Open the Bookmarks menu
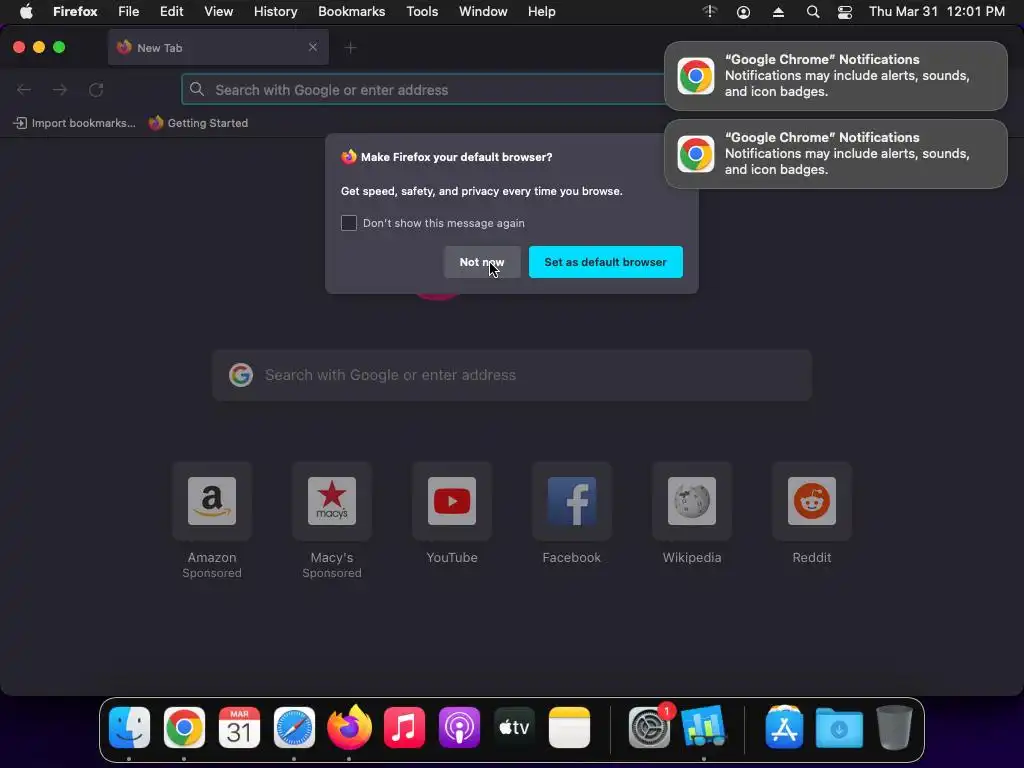Screen dimensions: 1024x768 pyautogui.click(x=351, y=12)
